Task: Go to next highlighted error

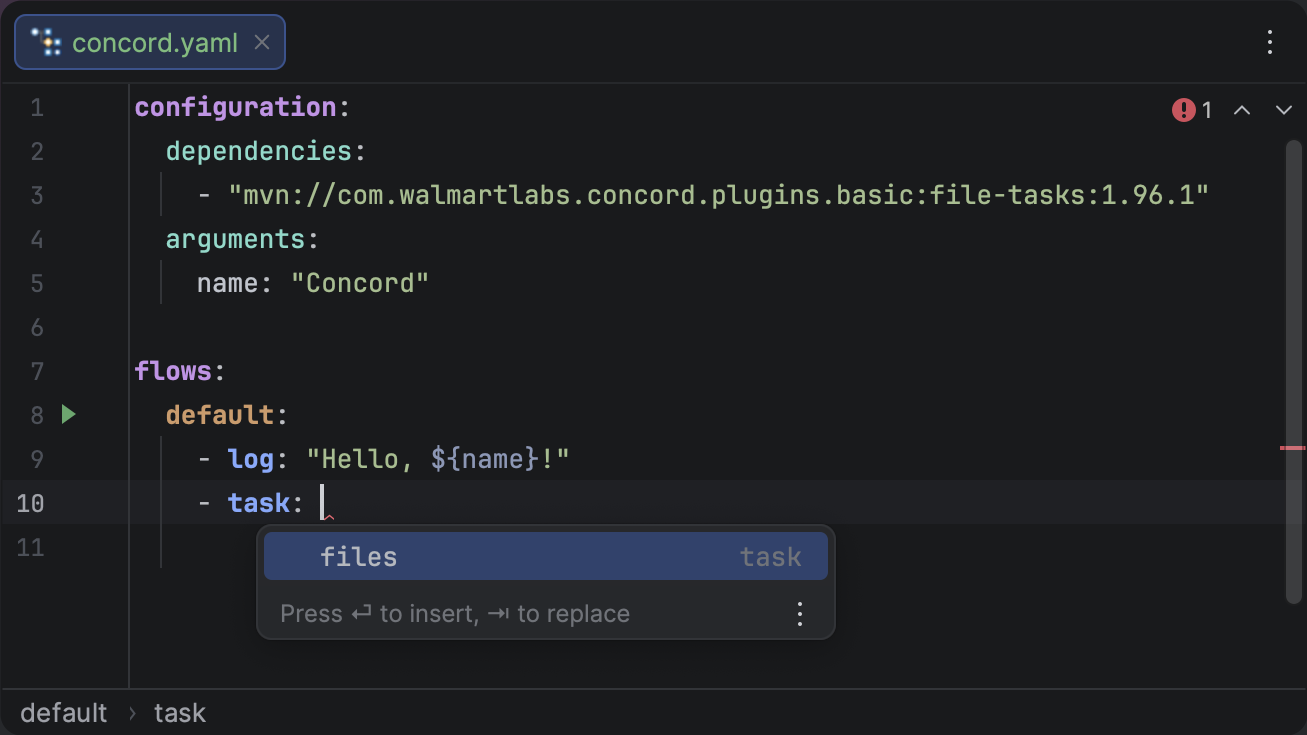Action: pyautogui.click(x=1284, y=110)
